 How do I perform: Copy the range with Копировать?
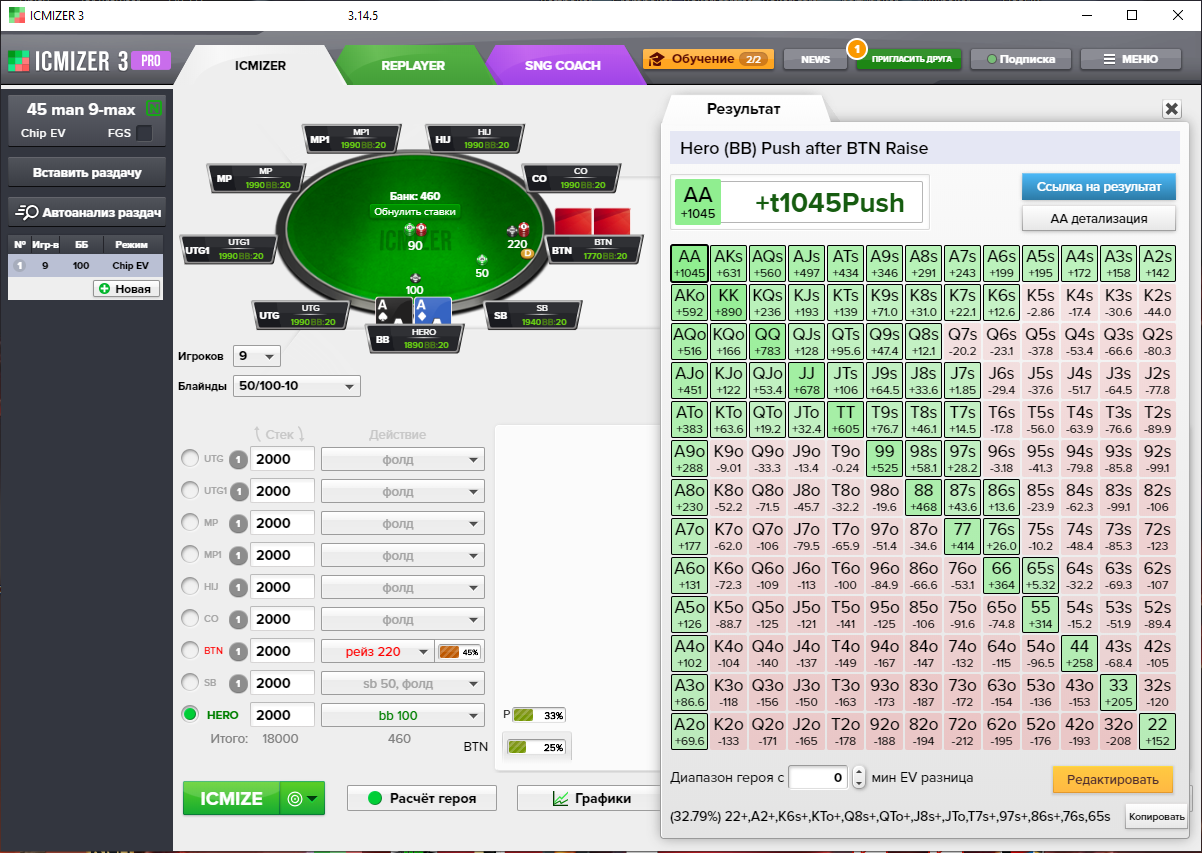1155,816
